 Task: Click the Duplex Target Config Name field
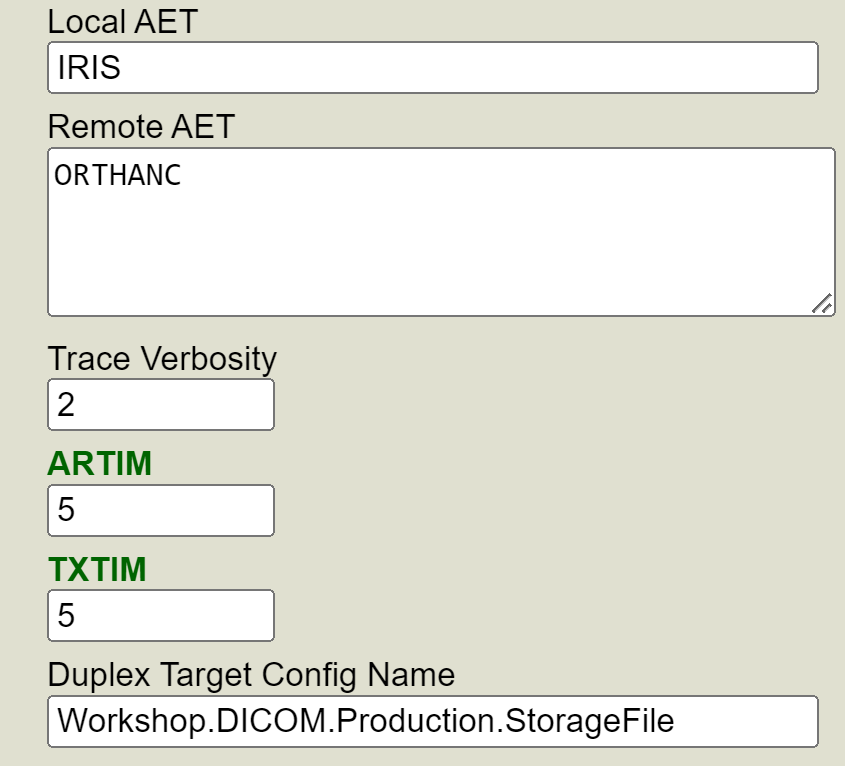[432, 721]
